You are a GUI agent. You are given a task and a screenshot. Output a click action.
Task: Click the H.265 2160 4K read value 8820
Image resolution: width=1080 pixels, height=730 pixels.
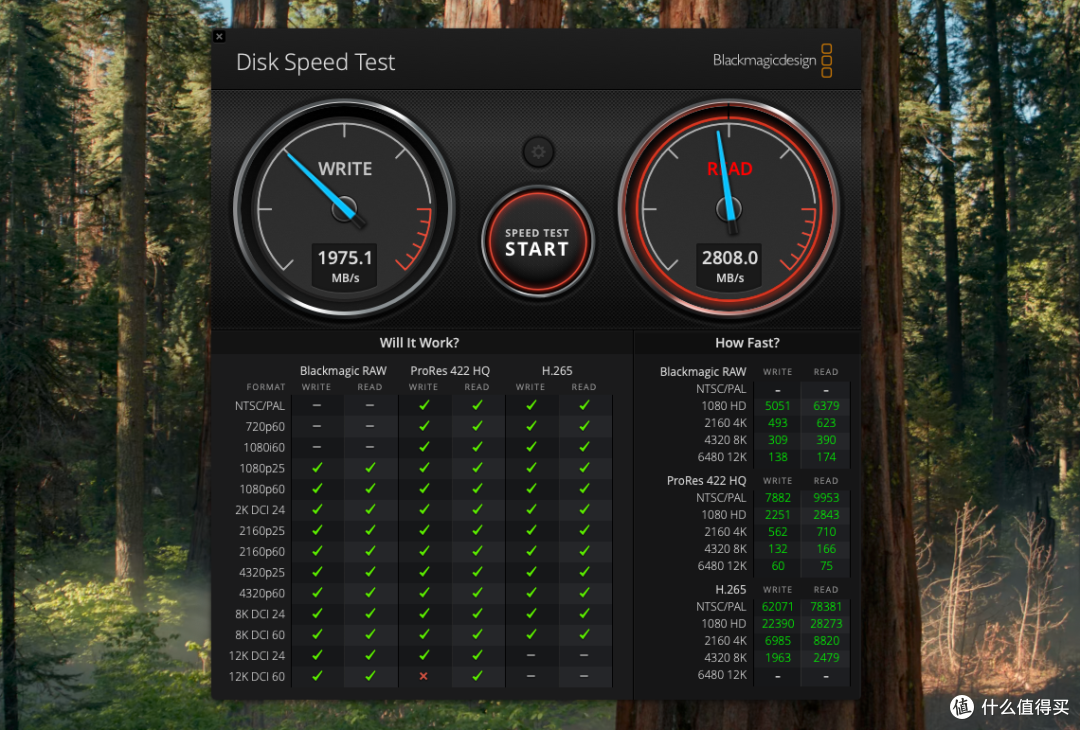pyautogui.click(x=826, y=640)
